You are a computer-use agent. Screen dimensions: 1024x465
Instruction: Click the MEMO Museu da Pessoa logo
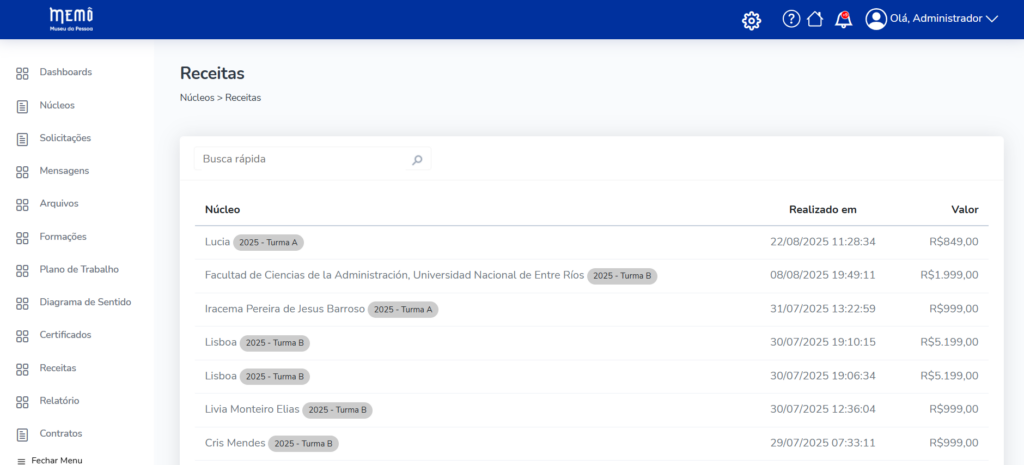click(71, 19)
